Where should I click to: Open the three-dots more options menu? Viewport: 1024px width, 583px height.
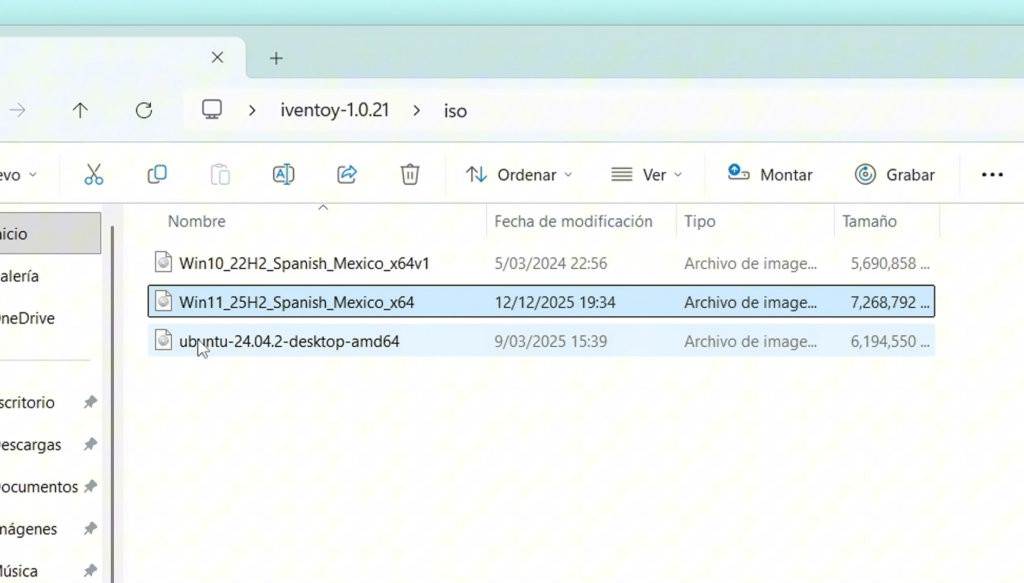991,175
